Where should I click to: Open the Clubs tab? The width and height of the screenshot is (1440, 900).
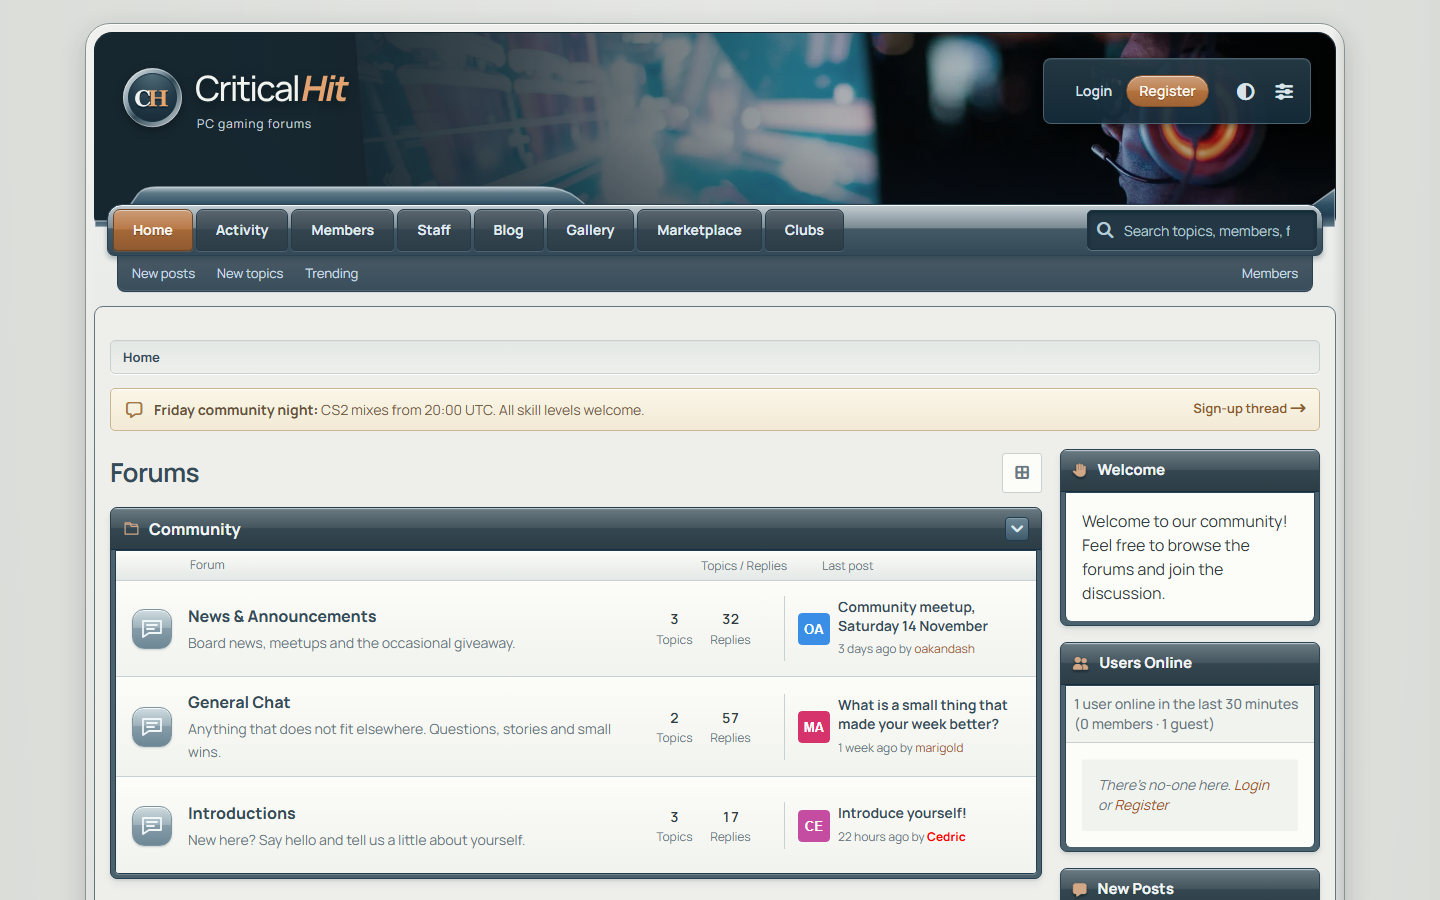tap(804, 230)
